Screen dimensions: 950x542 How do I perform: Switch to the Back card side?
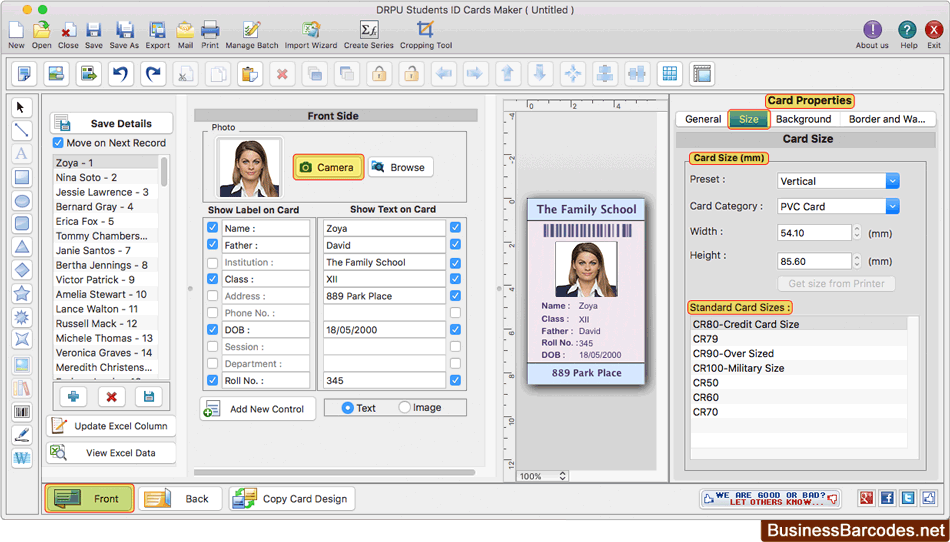(181, 499)
